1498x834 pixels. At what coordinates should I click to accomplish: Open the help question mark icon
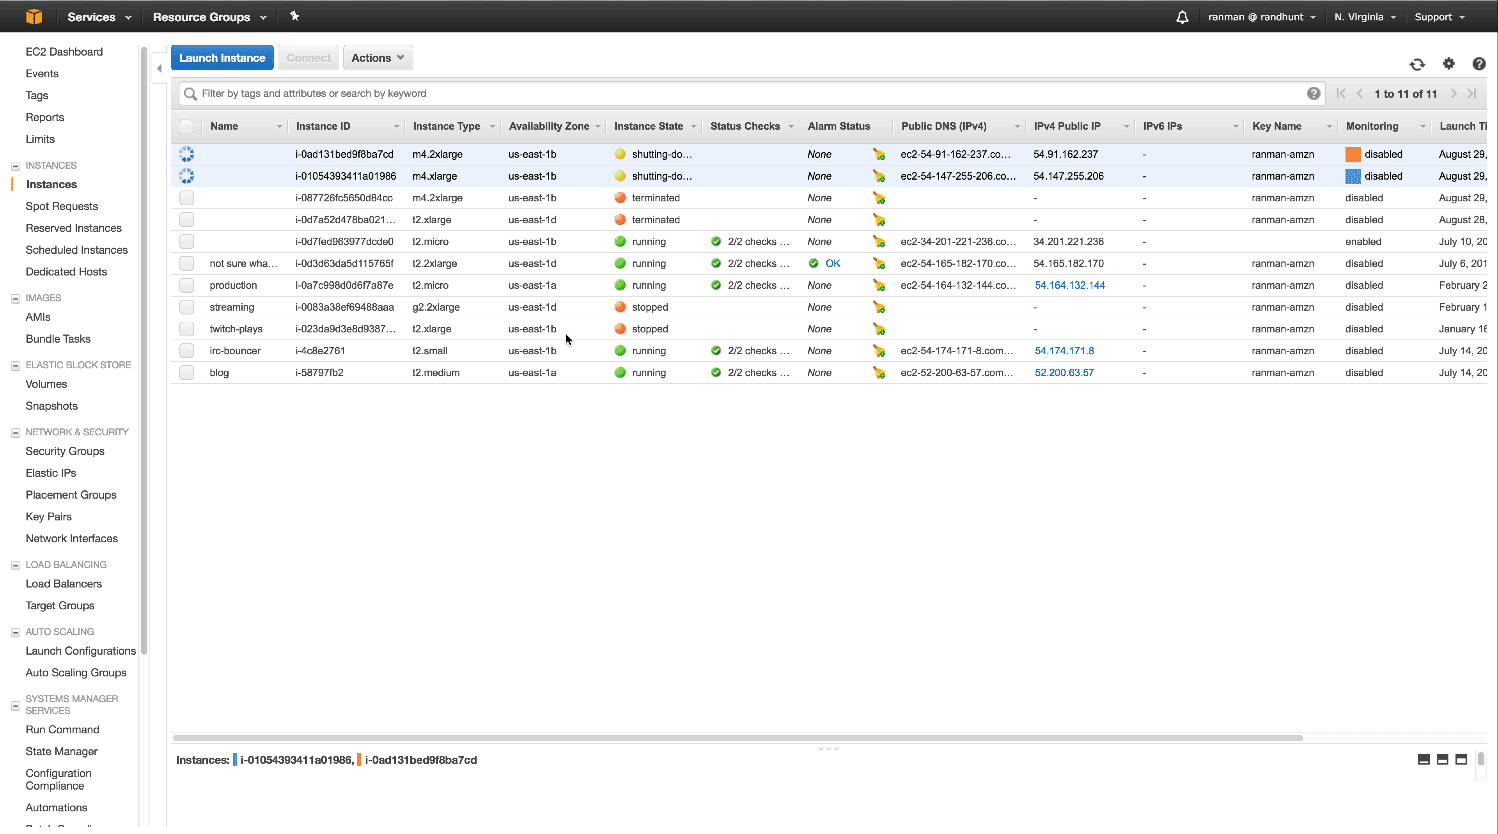(x=1479, y=64)
